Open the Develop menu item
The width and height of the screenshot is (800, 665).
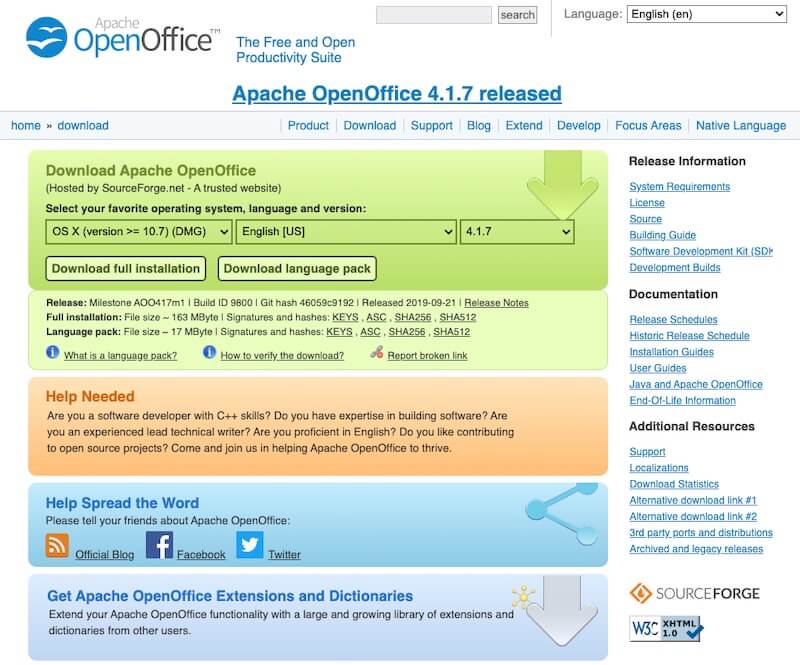pos(579,126)
